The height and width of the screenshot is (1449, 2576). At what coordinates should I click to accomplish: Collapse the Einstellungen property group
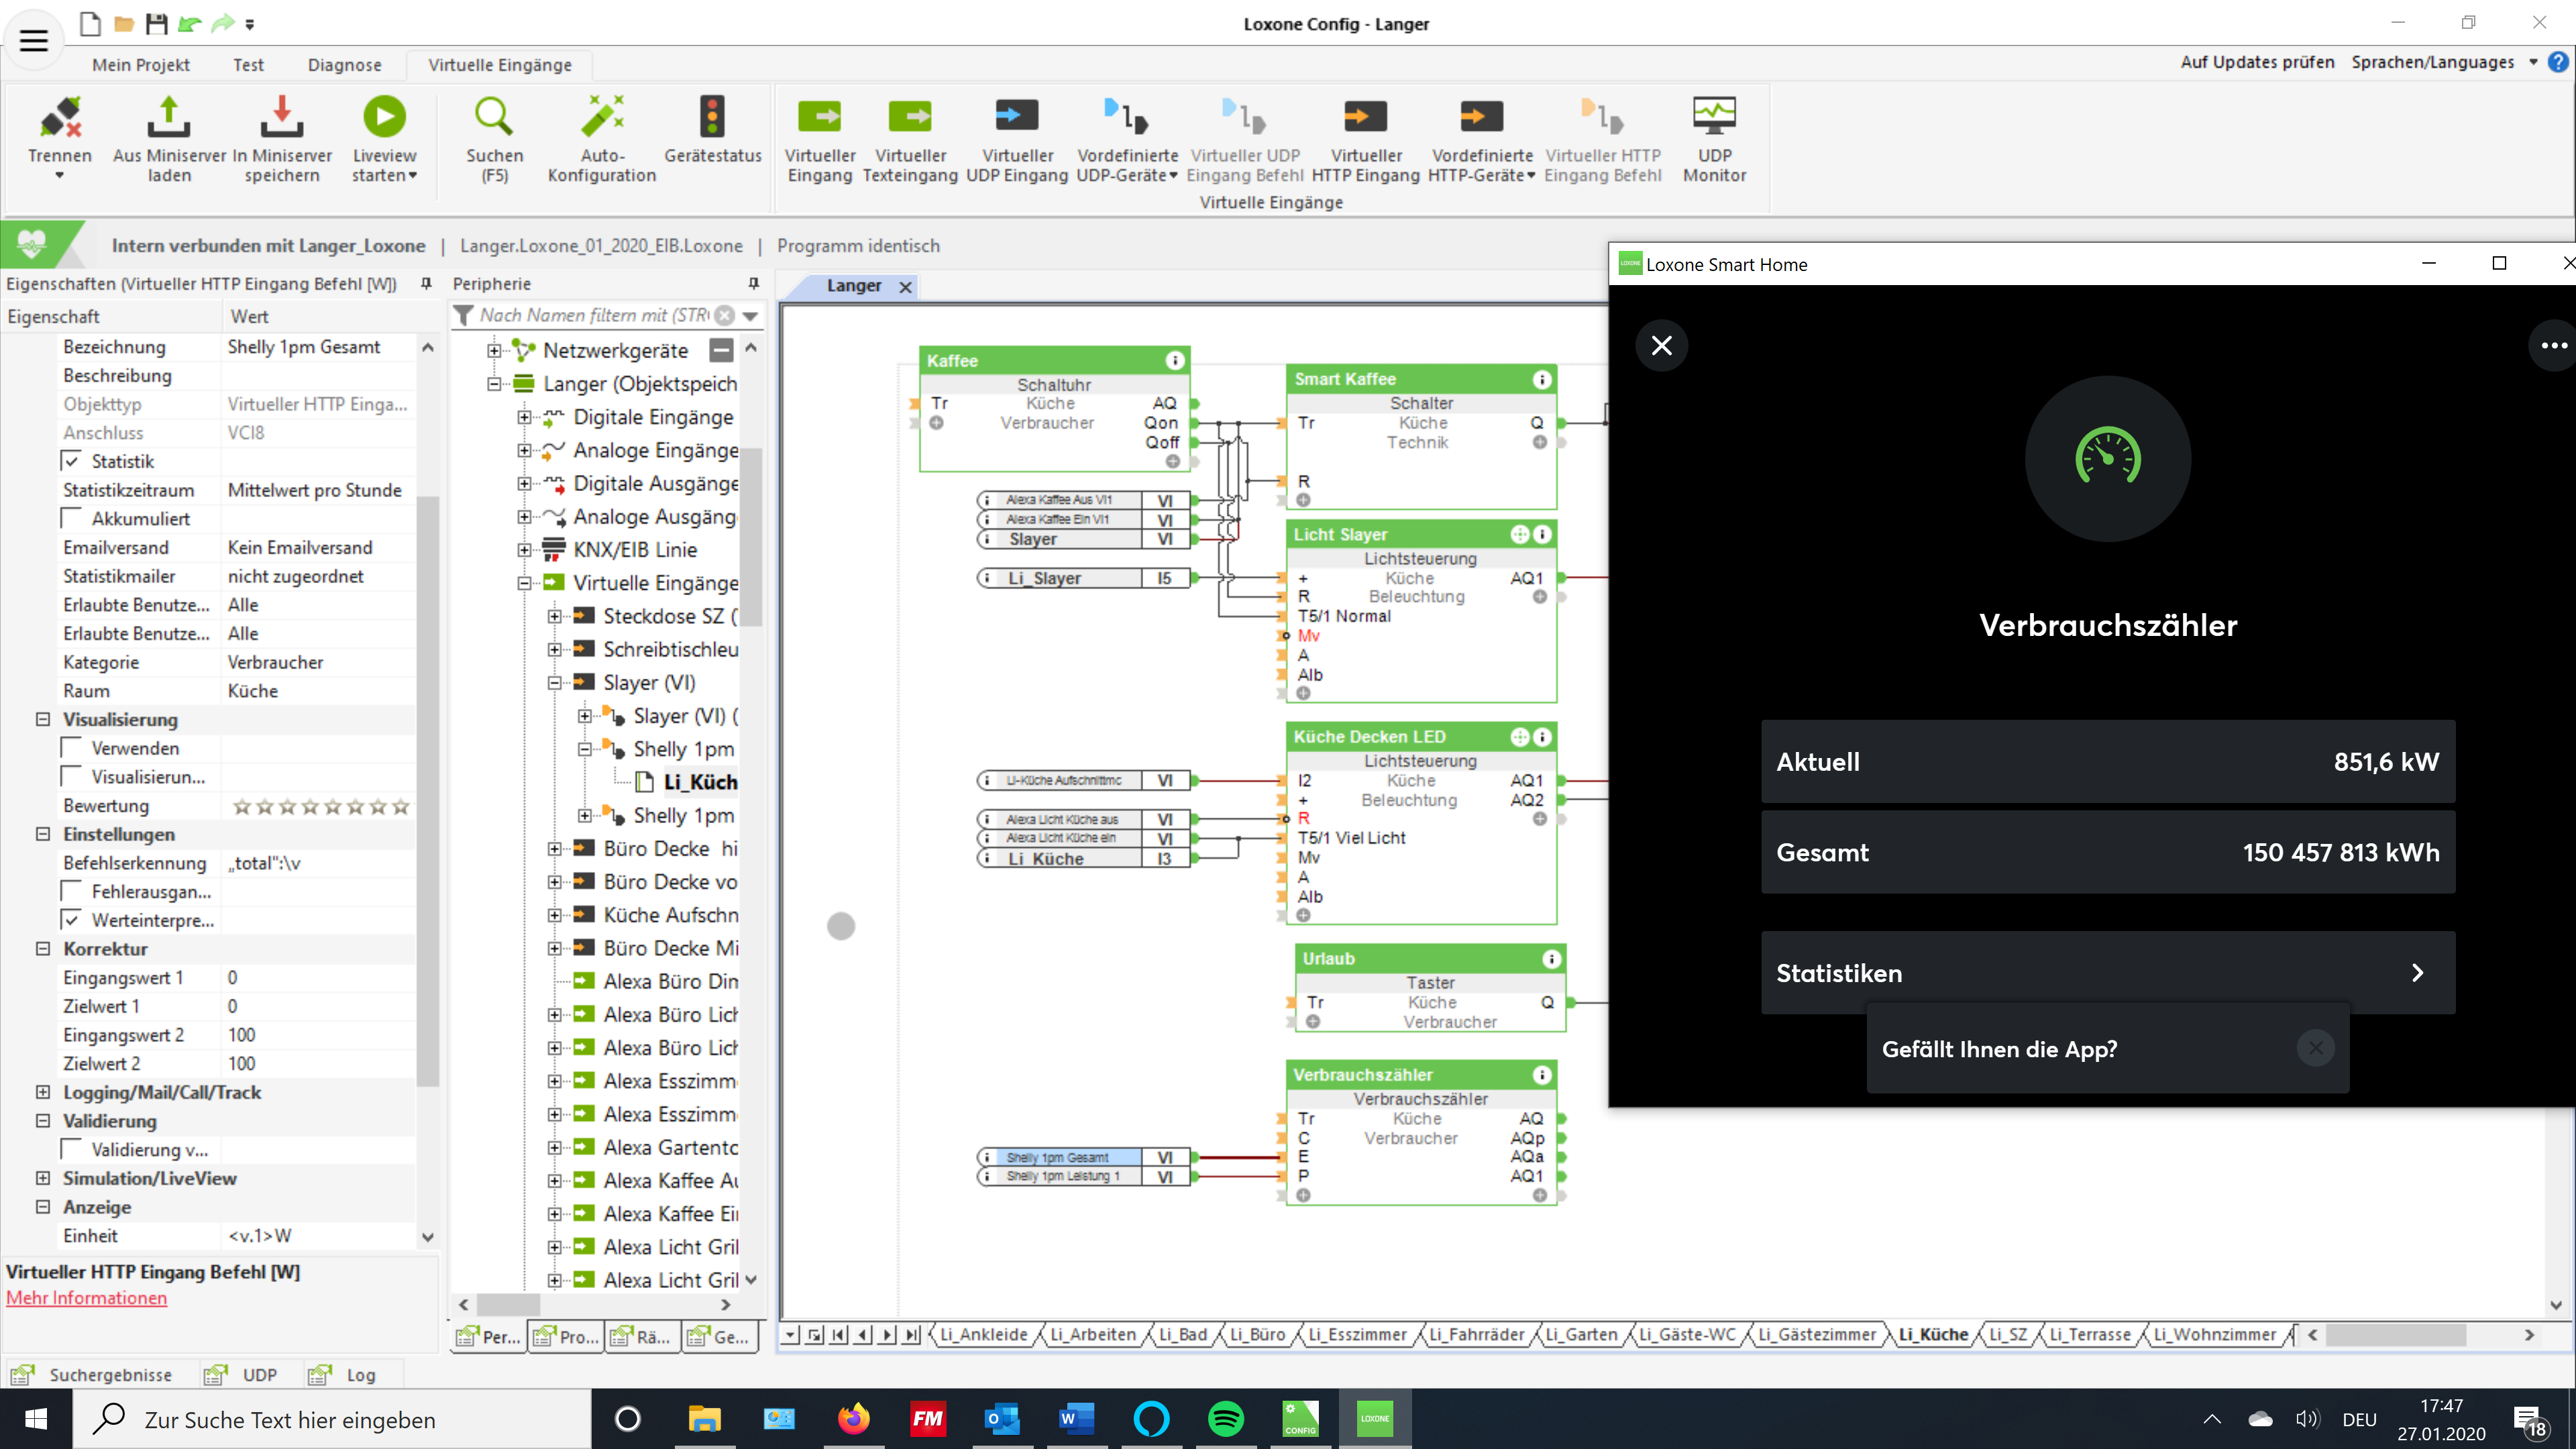pos(43,834)
